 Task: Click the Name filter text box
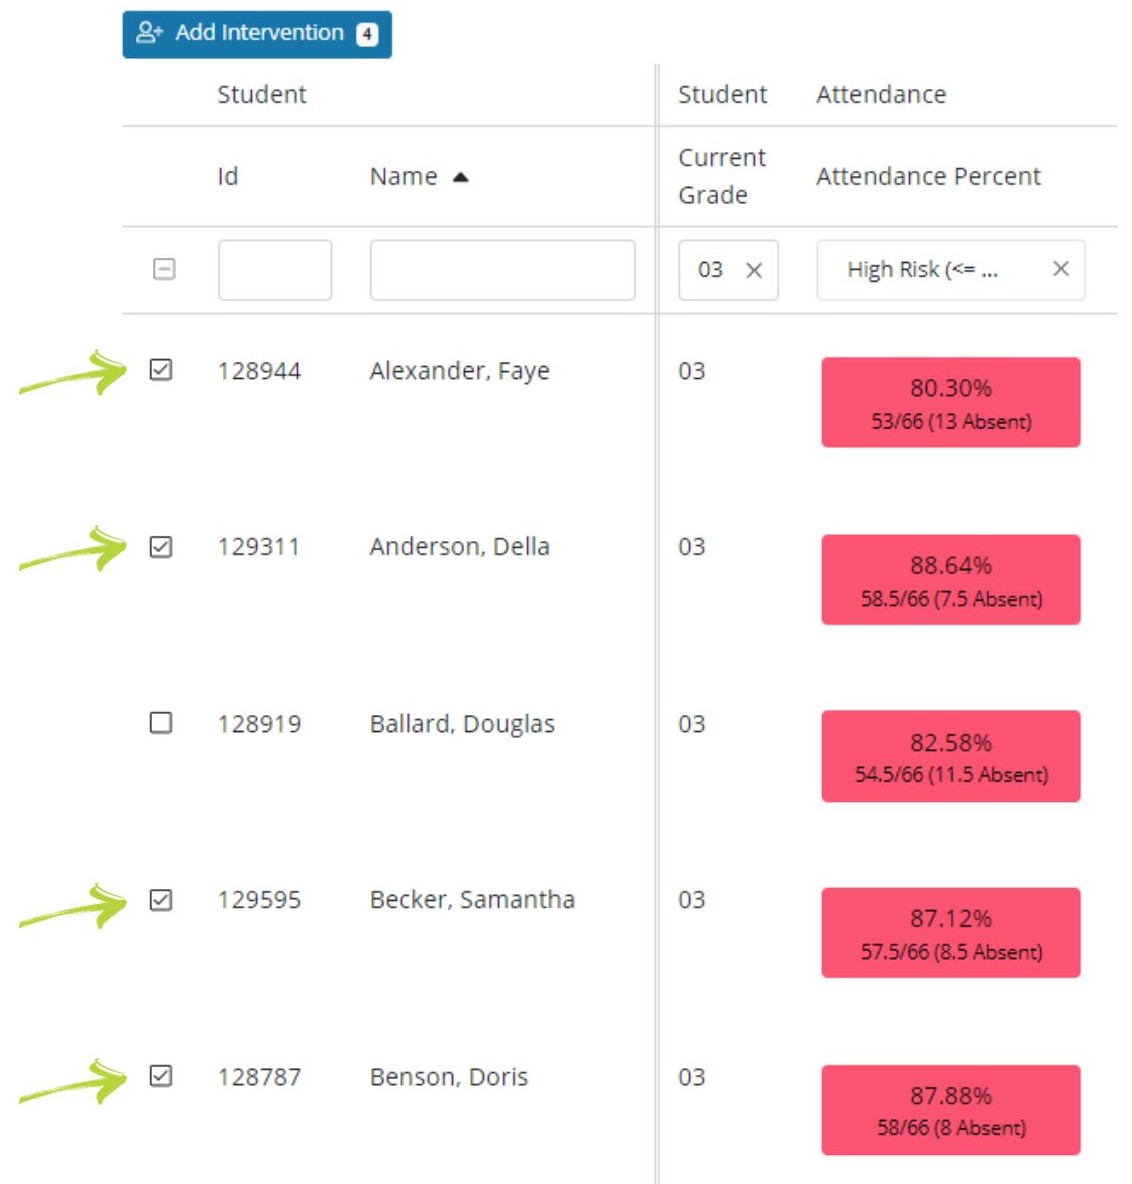(502, 270)
